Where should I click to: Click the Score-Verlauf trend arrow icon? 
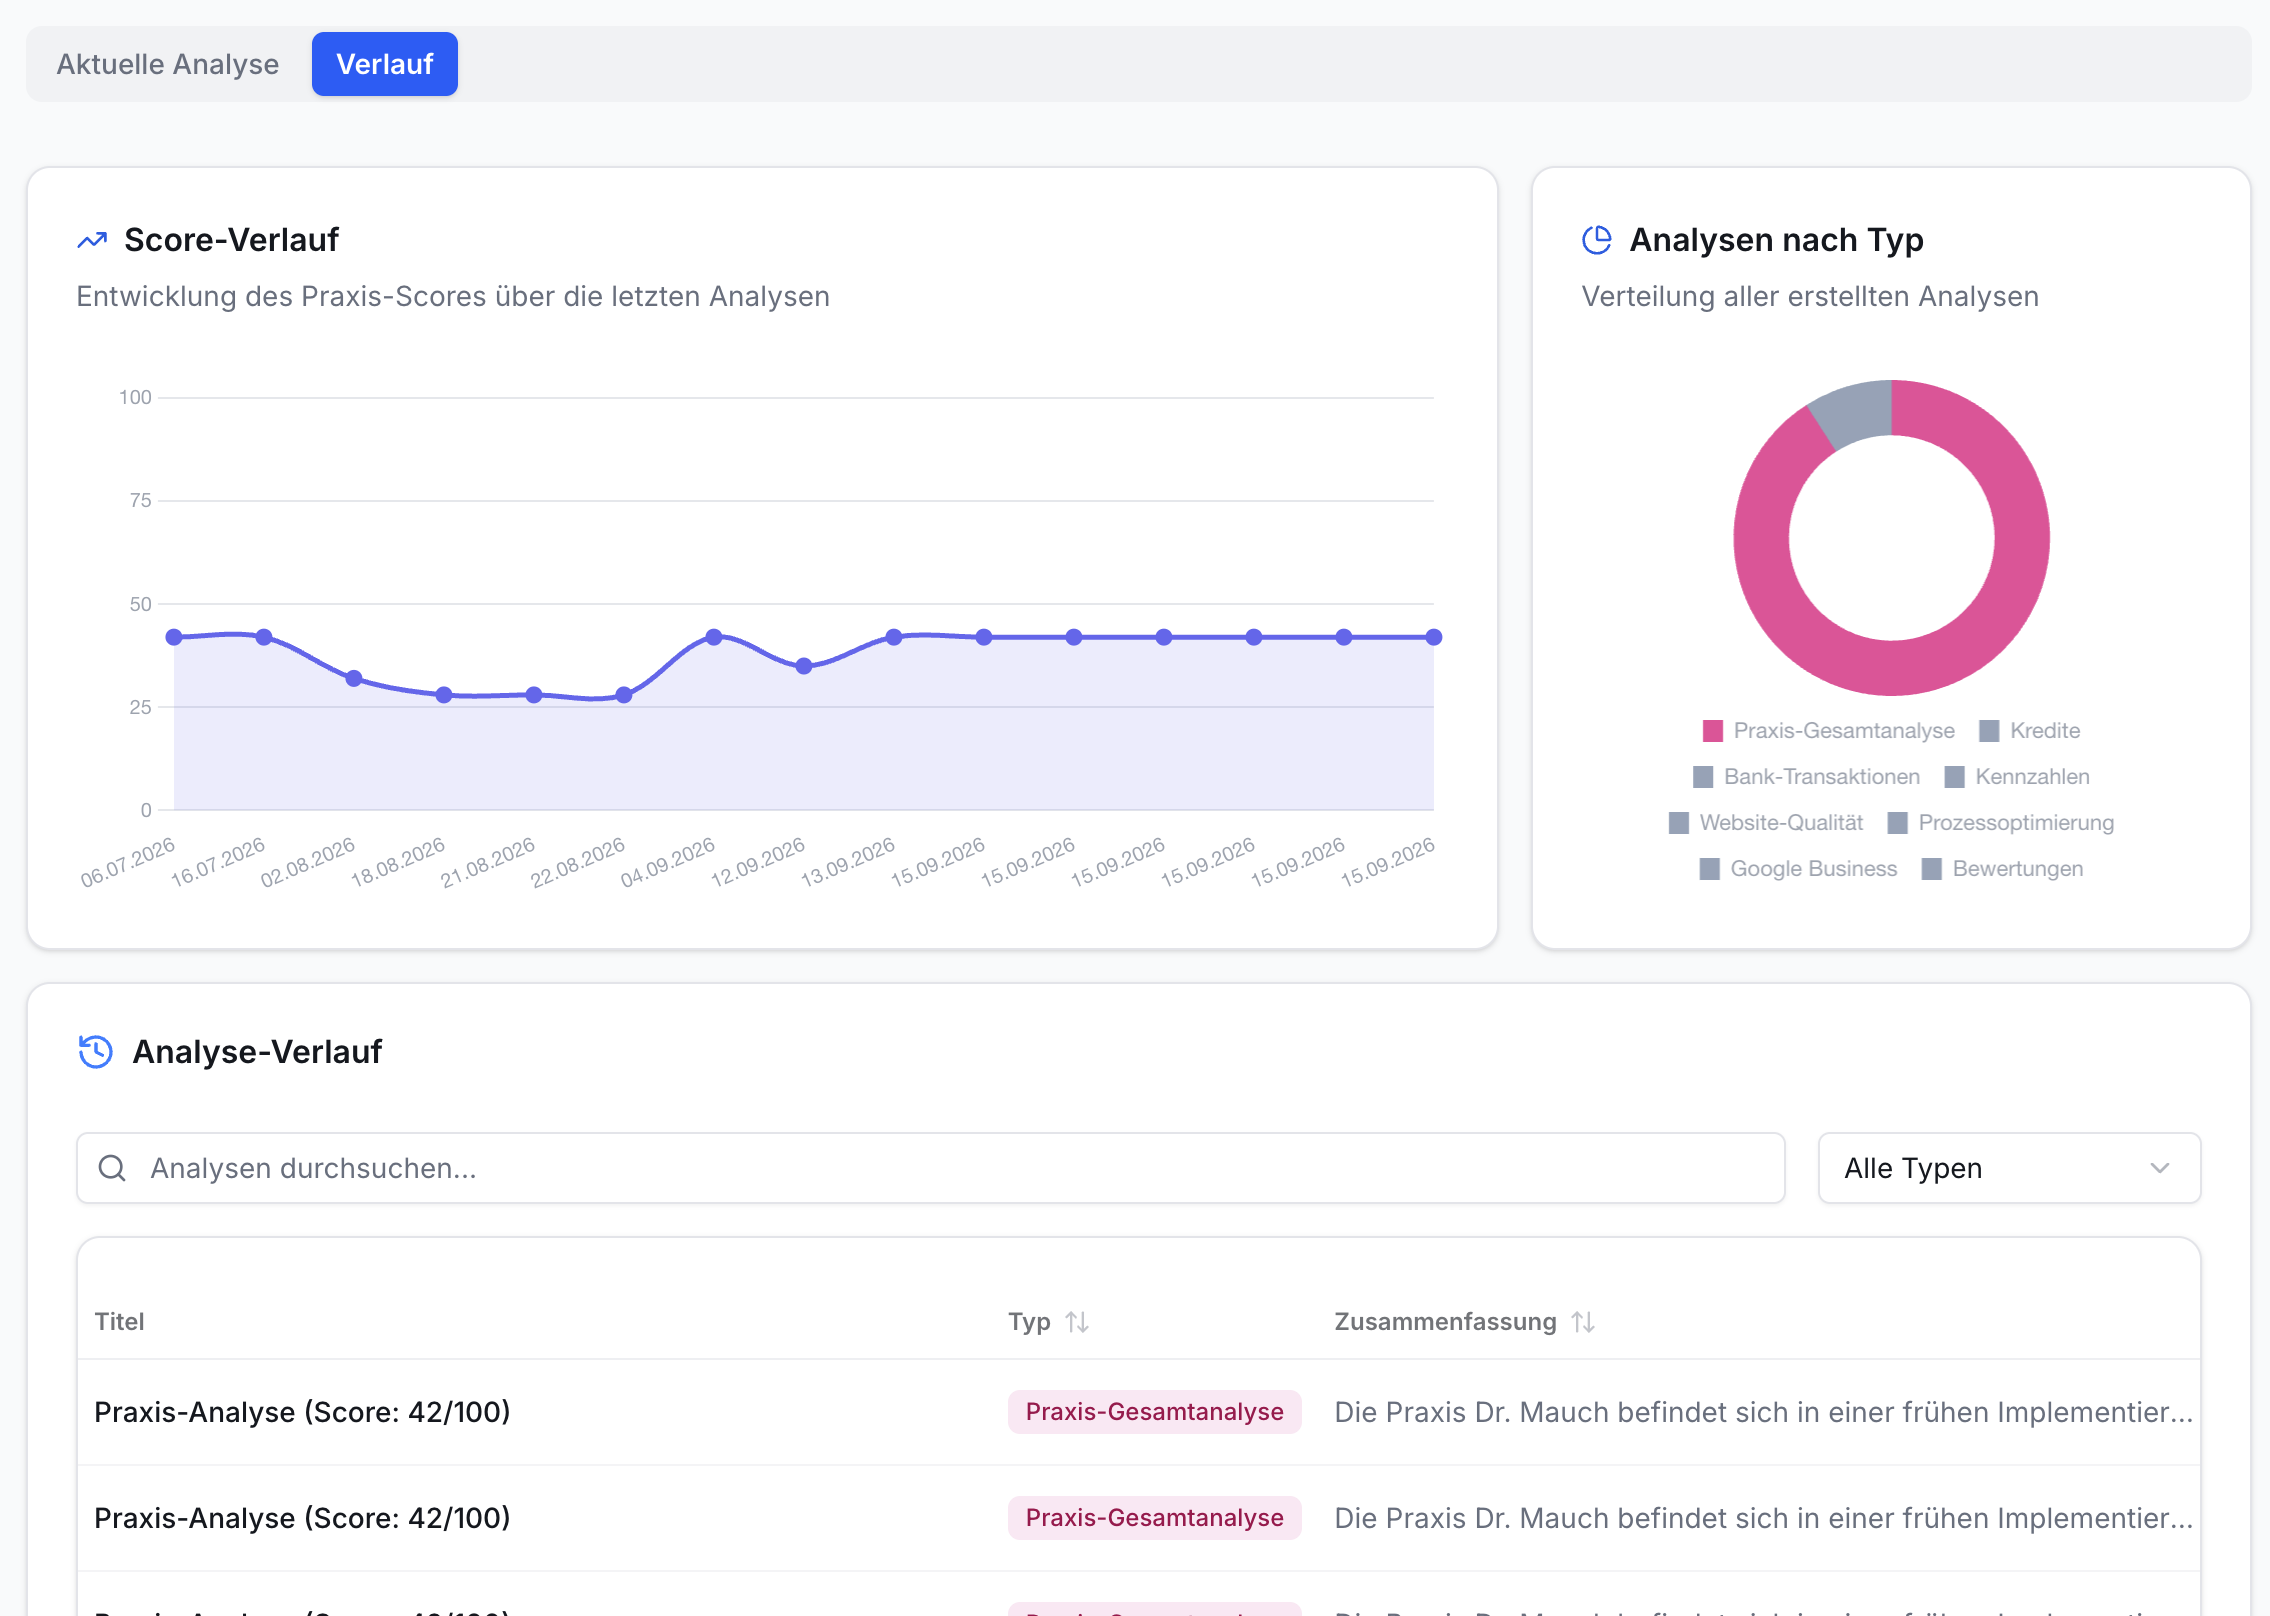coord(92,240)
